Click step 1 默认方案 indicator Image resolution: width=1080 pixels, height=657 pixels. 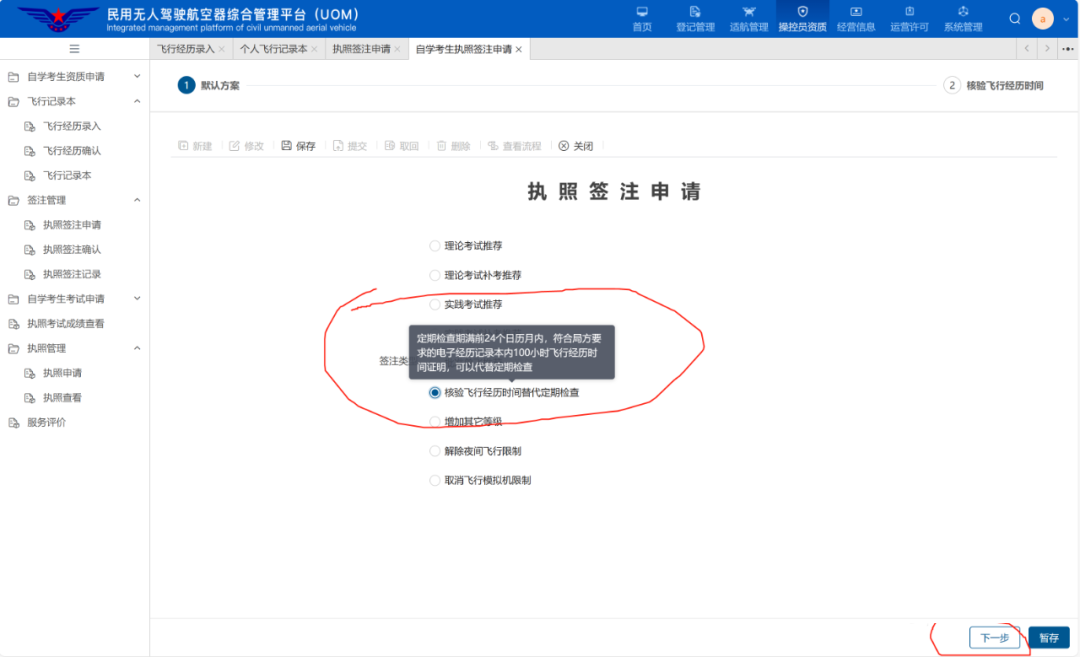(209, 85)
